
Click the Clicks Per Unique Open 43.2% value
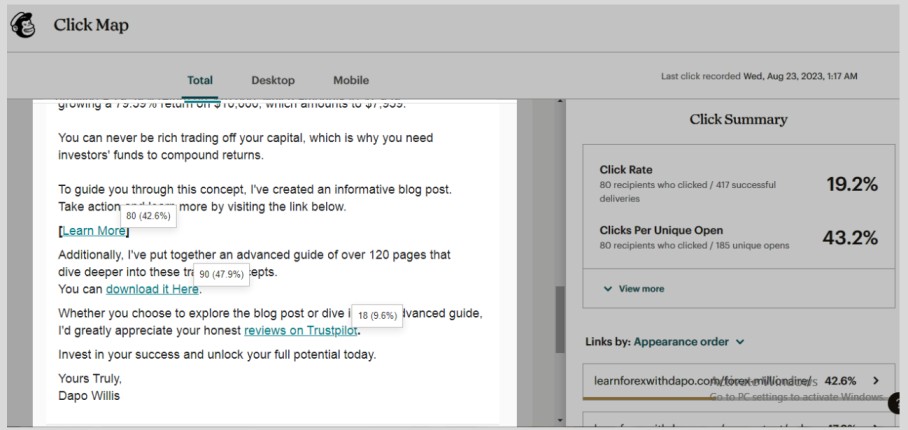tap(850, 238)
